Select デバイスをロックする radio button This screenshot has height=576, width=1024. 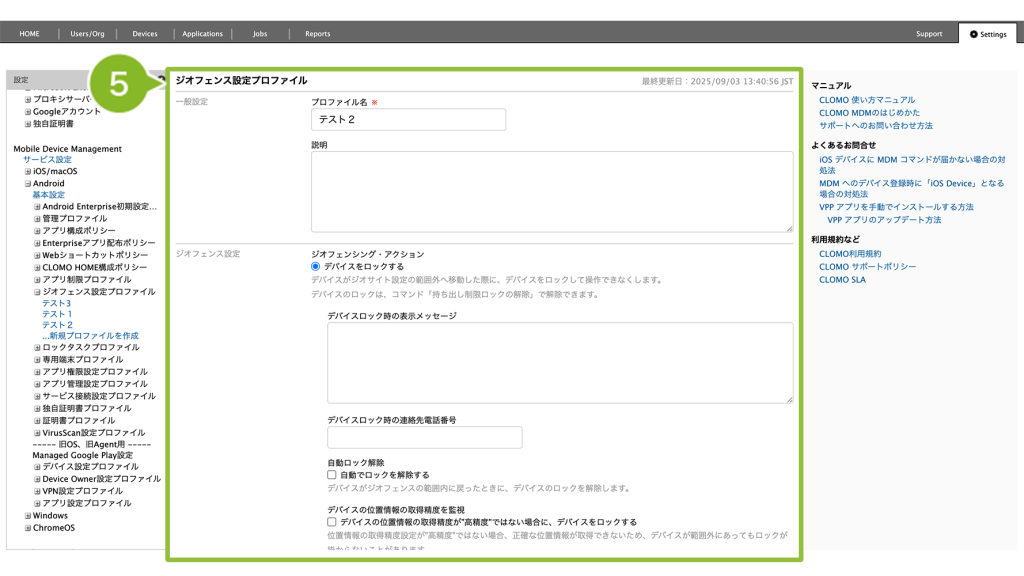click(x=316, y=267)
